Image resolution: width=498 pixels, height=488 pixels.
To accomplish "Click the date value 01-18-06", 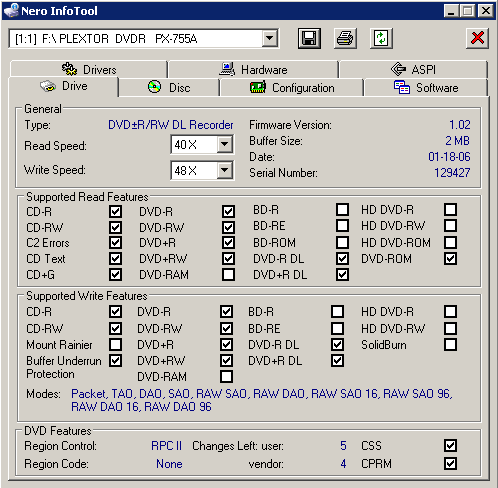I will click(449, 157).
